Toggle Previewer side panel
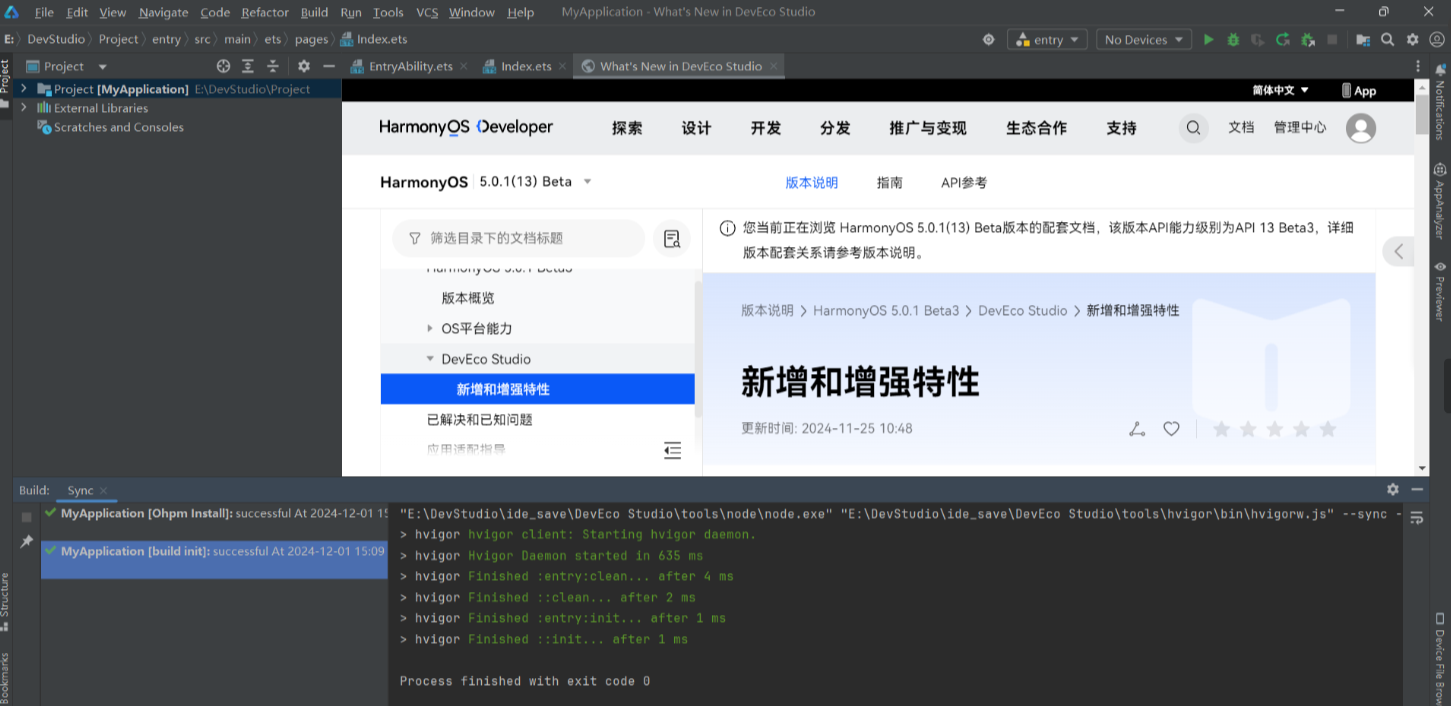This screenshot has width=1451, height=706. [1440, 291]
